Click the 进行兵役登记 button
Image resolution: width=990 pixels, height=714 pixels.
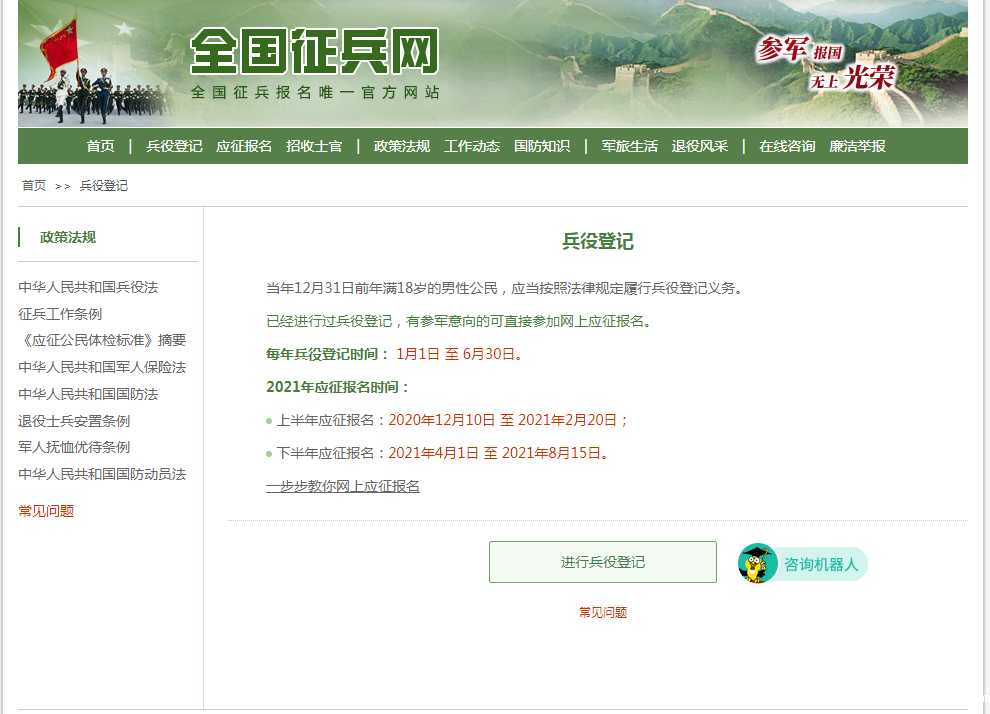603,562
